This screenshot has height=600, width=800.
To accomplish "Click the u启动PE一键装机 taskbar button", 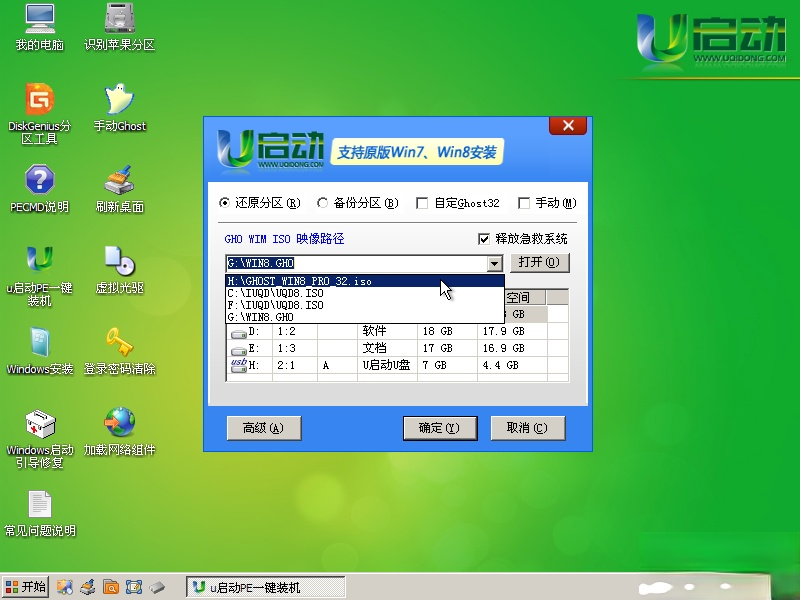I will 265,587.
